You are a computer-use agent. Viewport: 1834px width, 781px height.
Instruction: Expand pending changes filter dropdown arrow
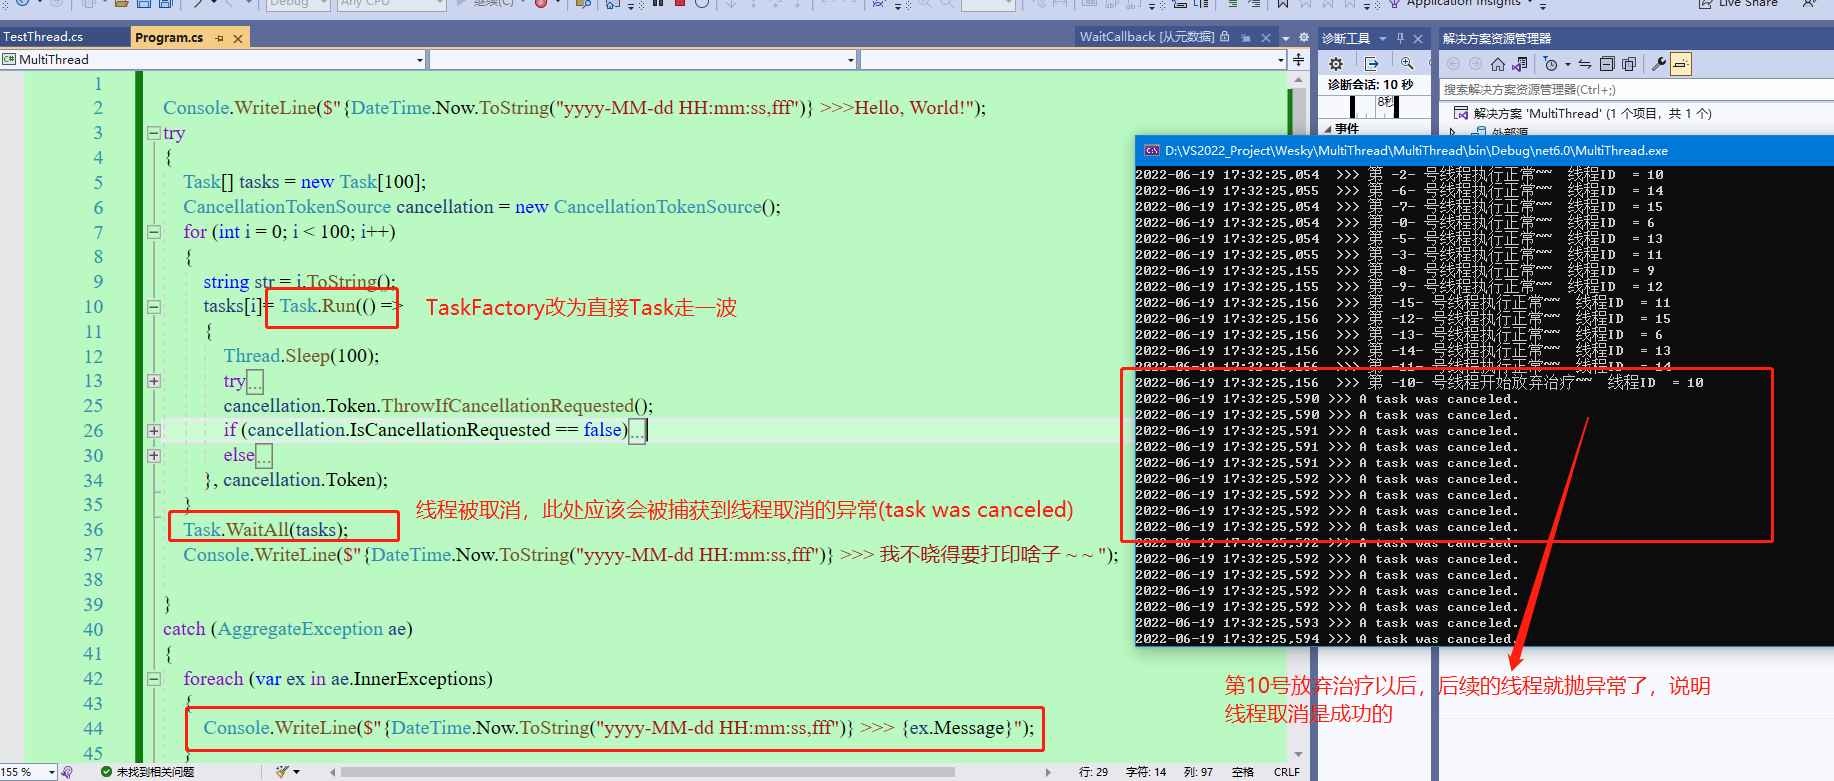point(1567,64)
